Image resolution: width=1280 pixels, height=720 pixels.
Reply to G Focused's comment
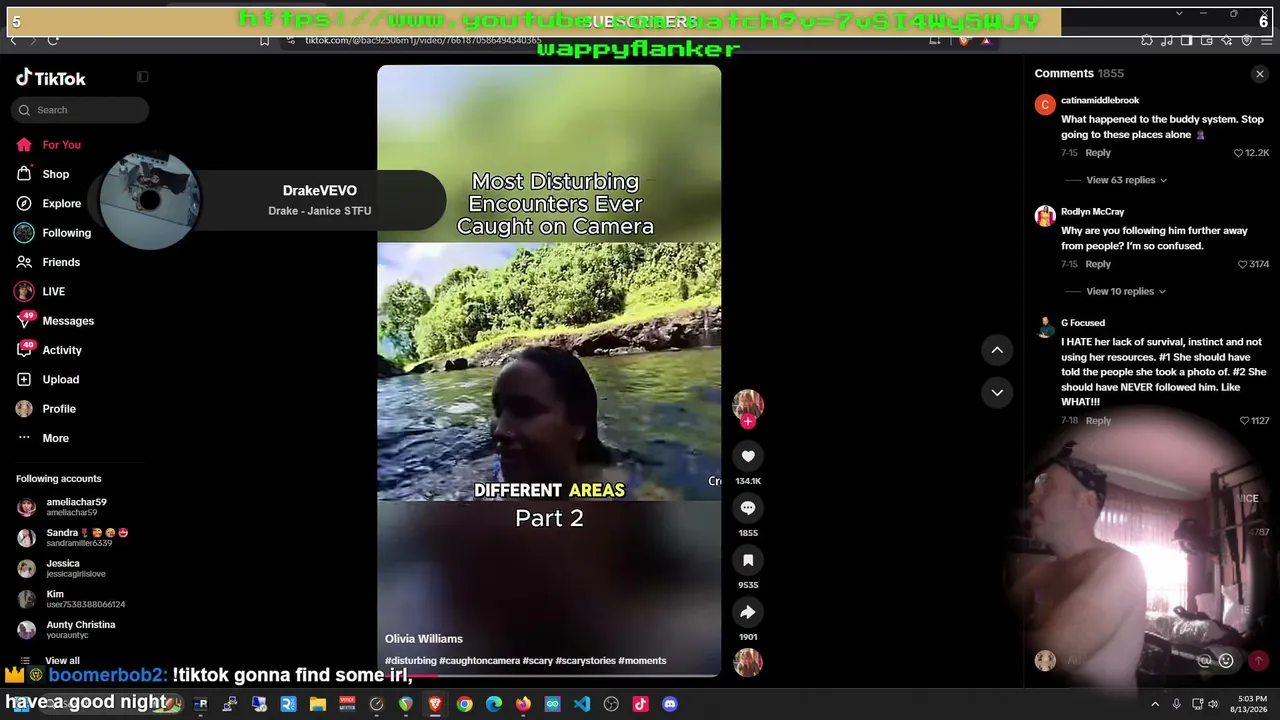click(x=1098, y=421)
